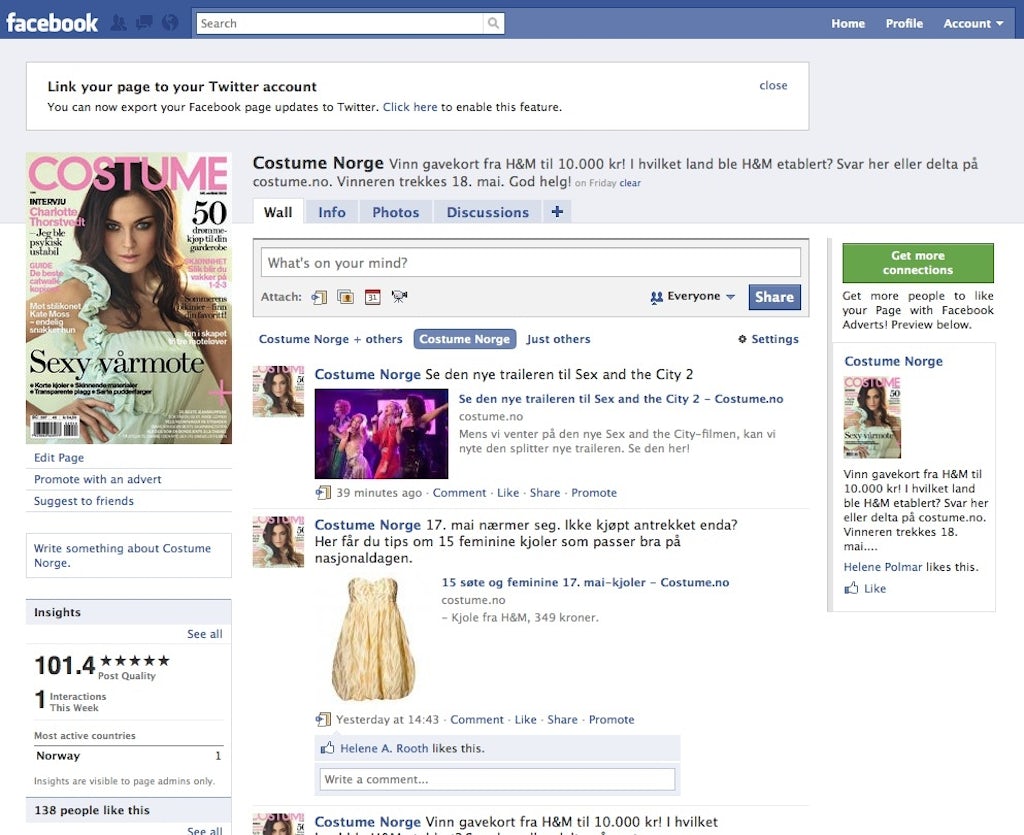Select the Costume Norge + others filter
Image resolution: width=1024 pixels, height=835 pixels.
(x=330, y=339)
